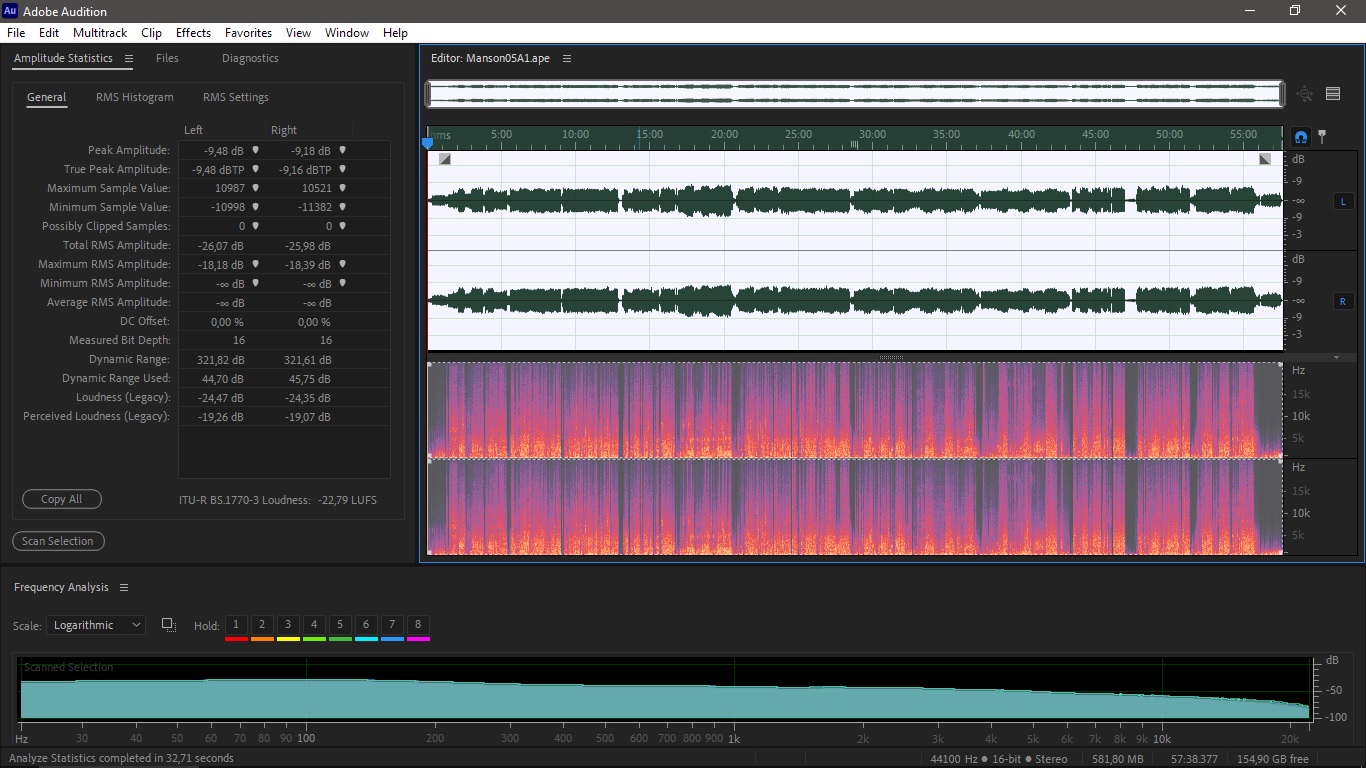Click the playhead marker on the timeline
Viewport: 1366px width, 768px height.
click(x=428, y=143)
